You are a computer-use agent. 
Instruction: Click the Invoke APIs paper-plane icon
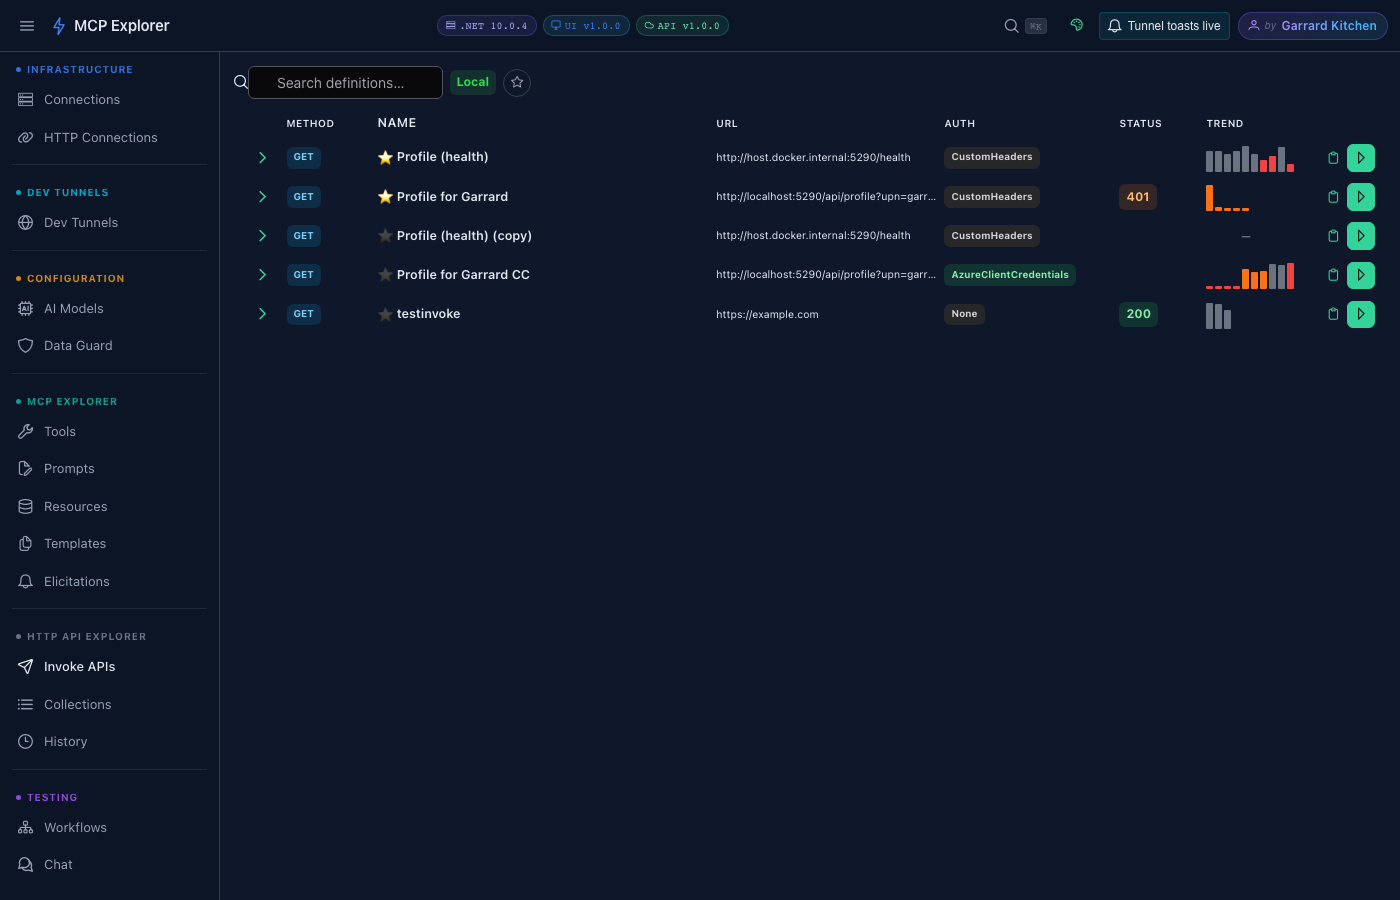(26, 667)
